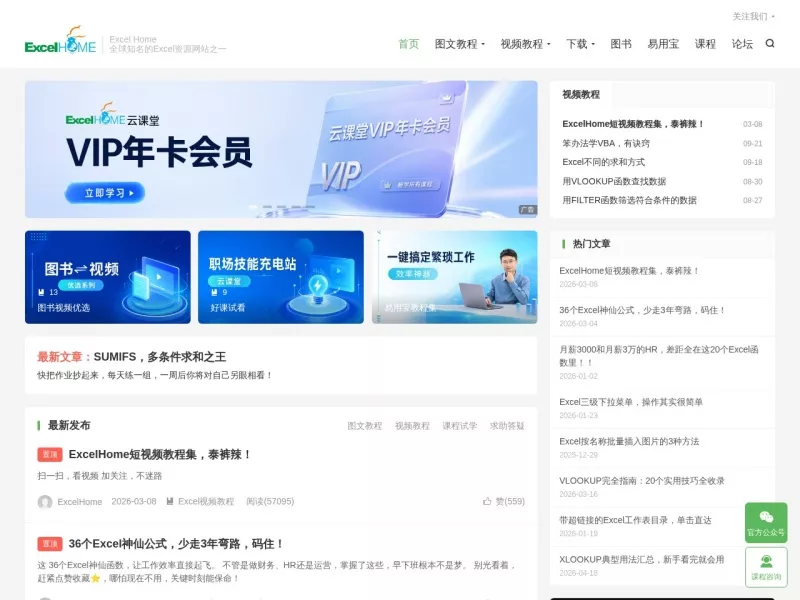Open 课程 in navigation
800x600 pixels.
click(705, 44)
